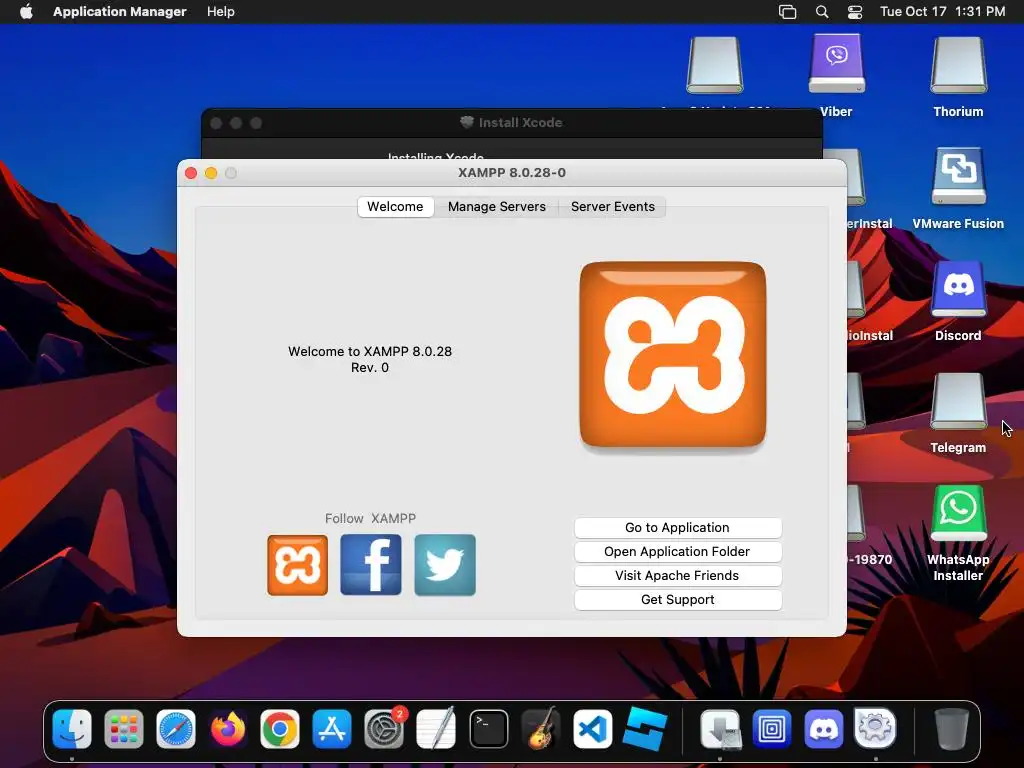Open XAMPP's Facebook page icon

tap(371, 565)
